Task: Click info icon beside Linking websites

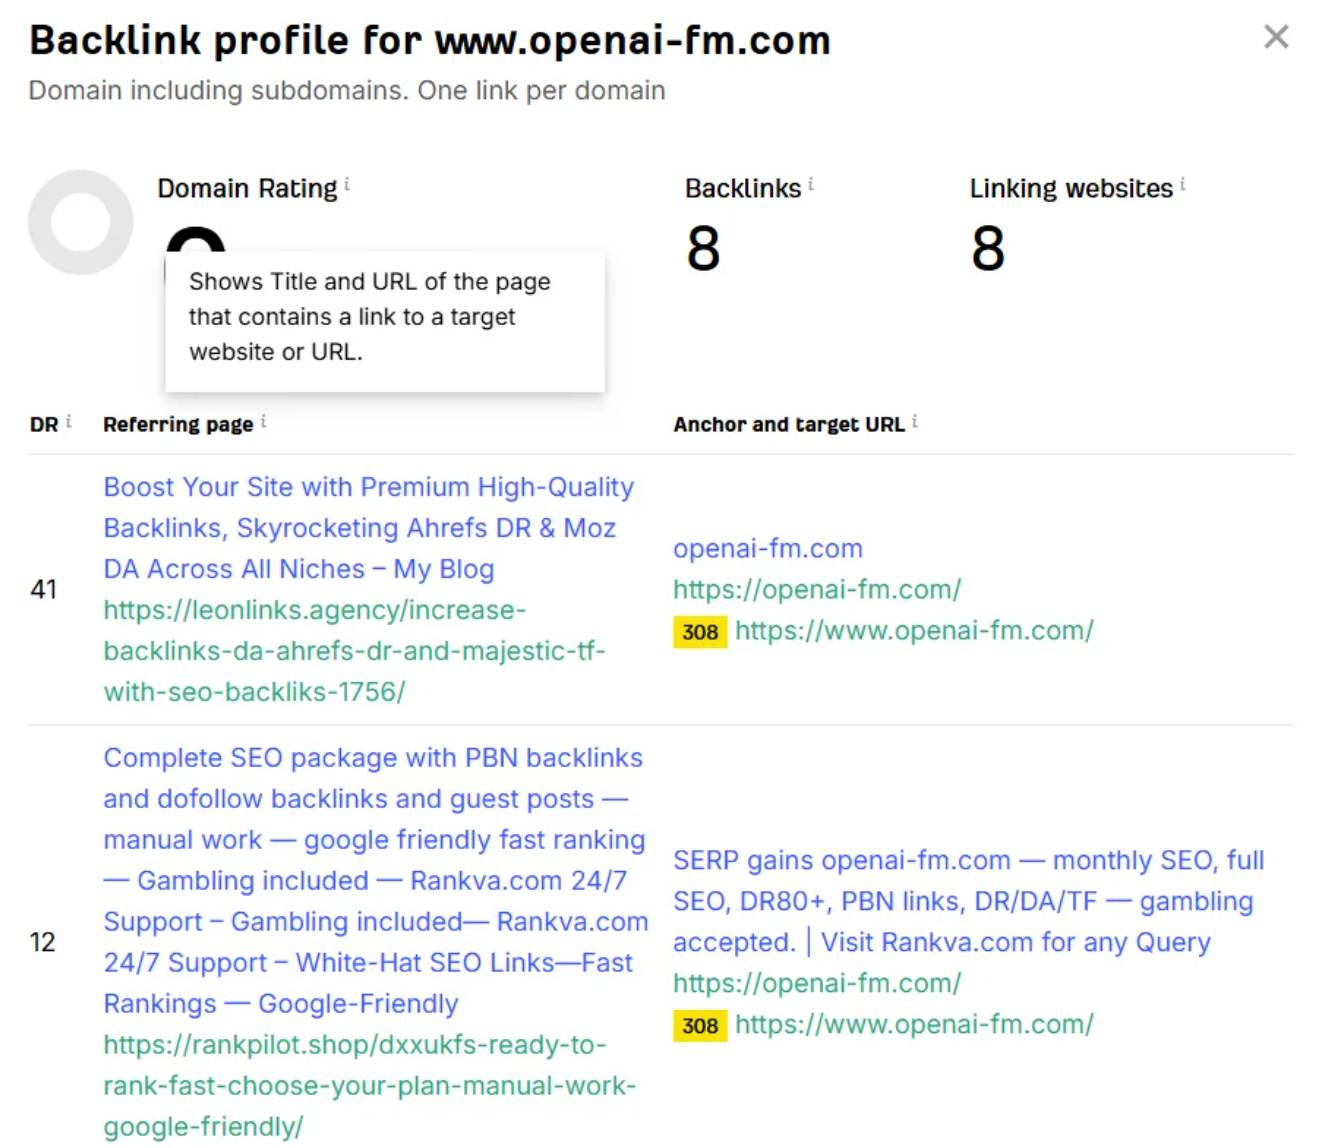Action: pyautogui.click(x=1183, y=184)
